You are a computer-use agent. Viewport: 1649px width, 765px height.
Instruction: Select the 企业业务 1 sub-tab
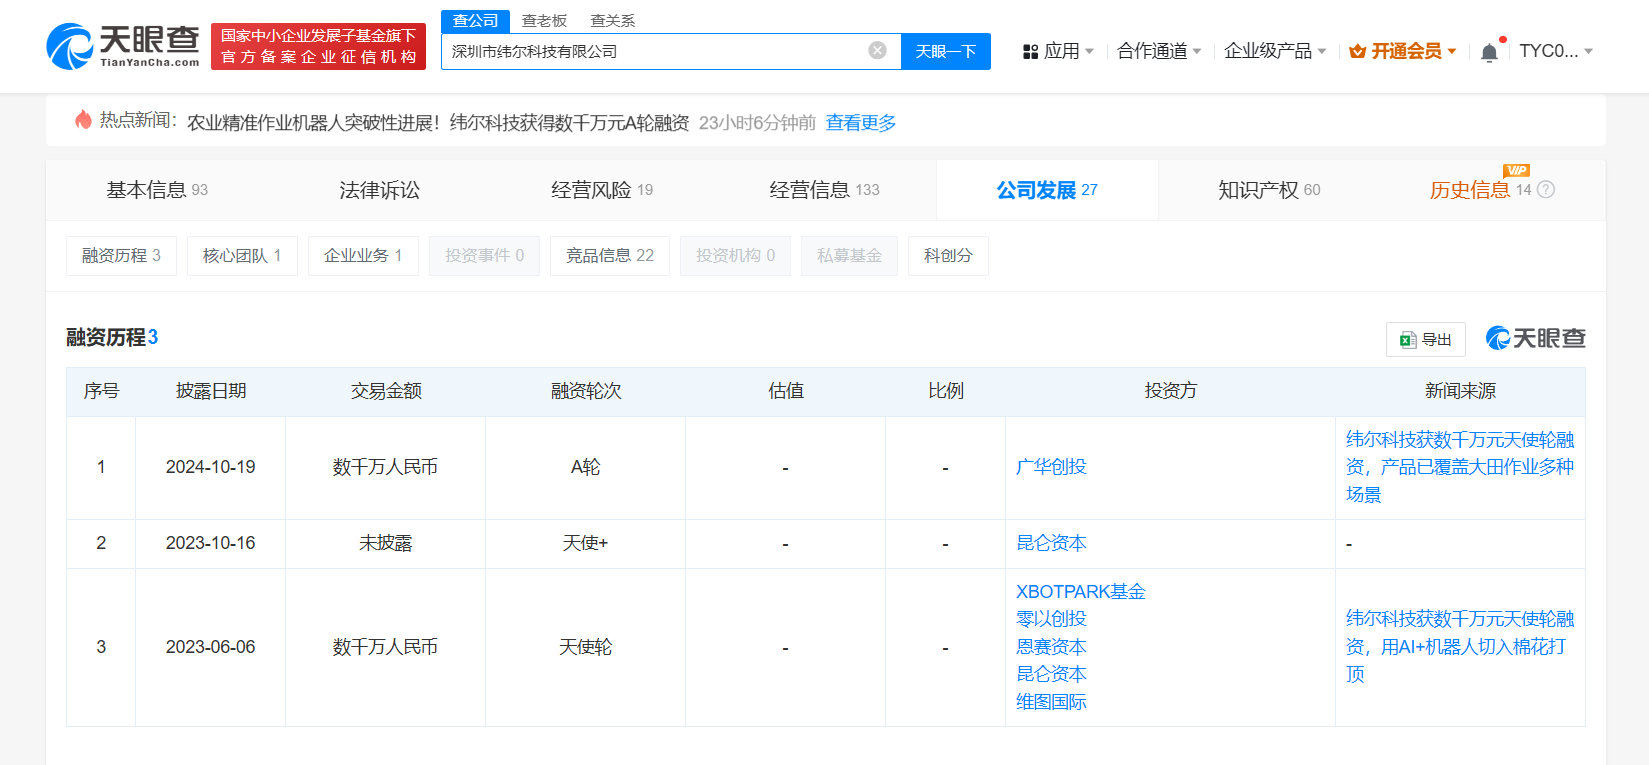coord(363,256)
